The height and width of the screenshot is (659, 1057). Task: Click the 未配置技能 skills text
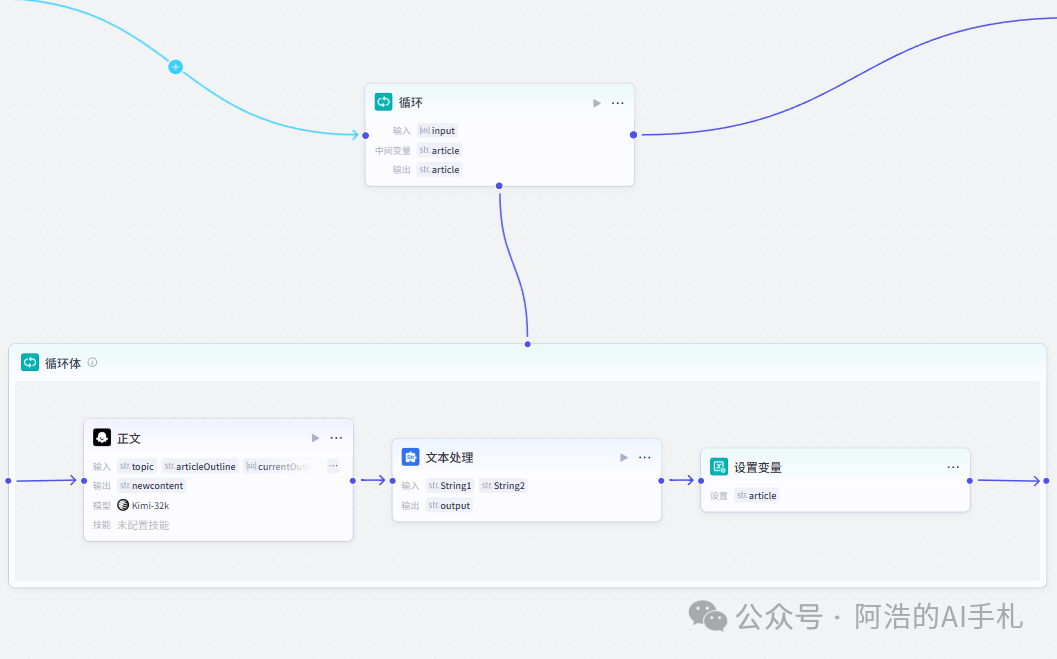(143, 525)
